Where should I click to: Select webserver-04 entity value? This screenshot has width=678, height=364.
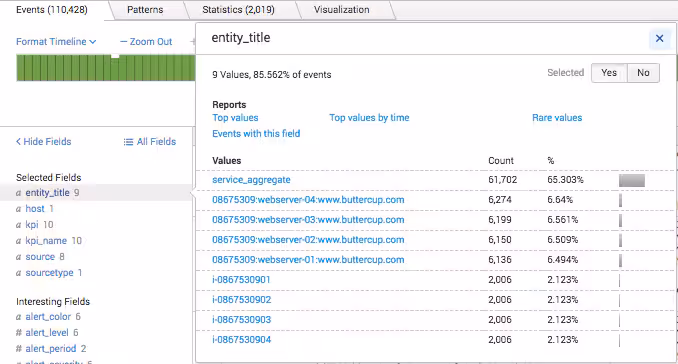[308, 200]
